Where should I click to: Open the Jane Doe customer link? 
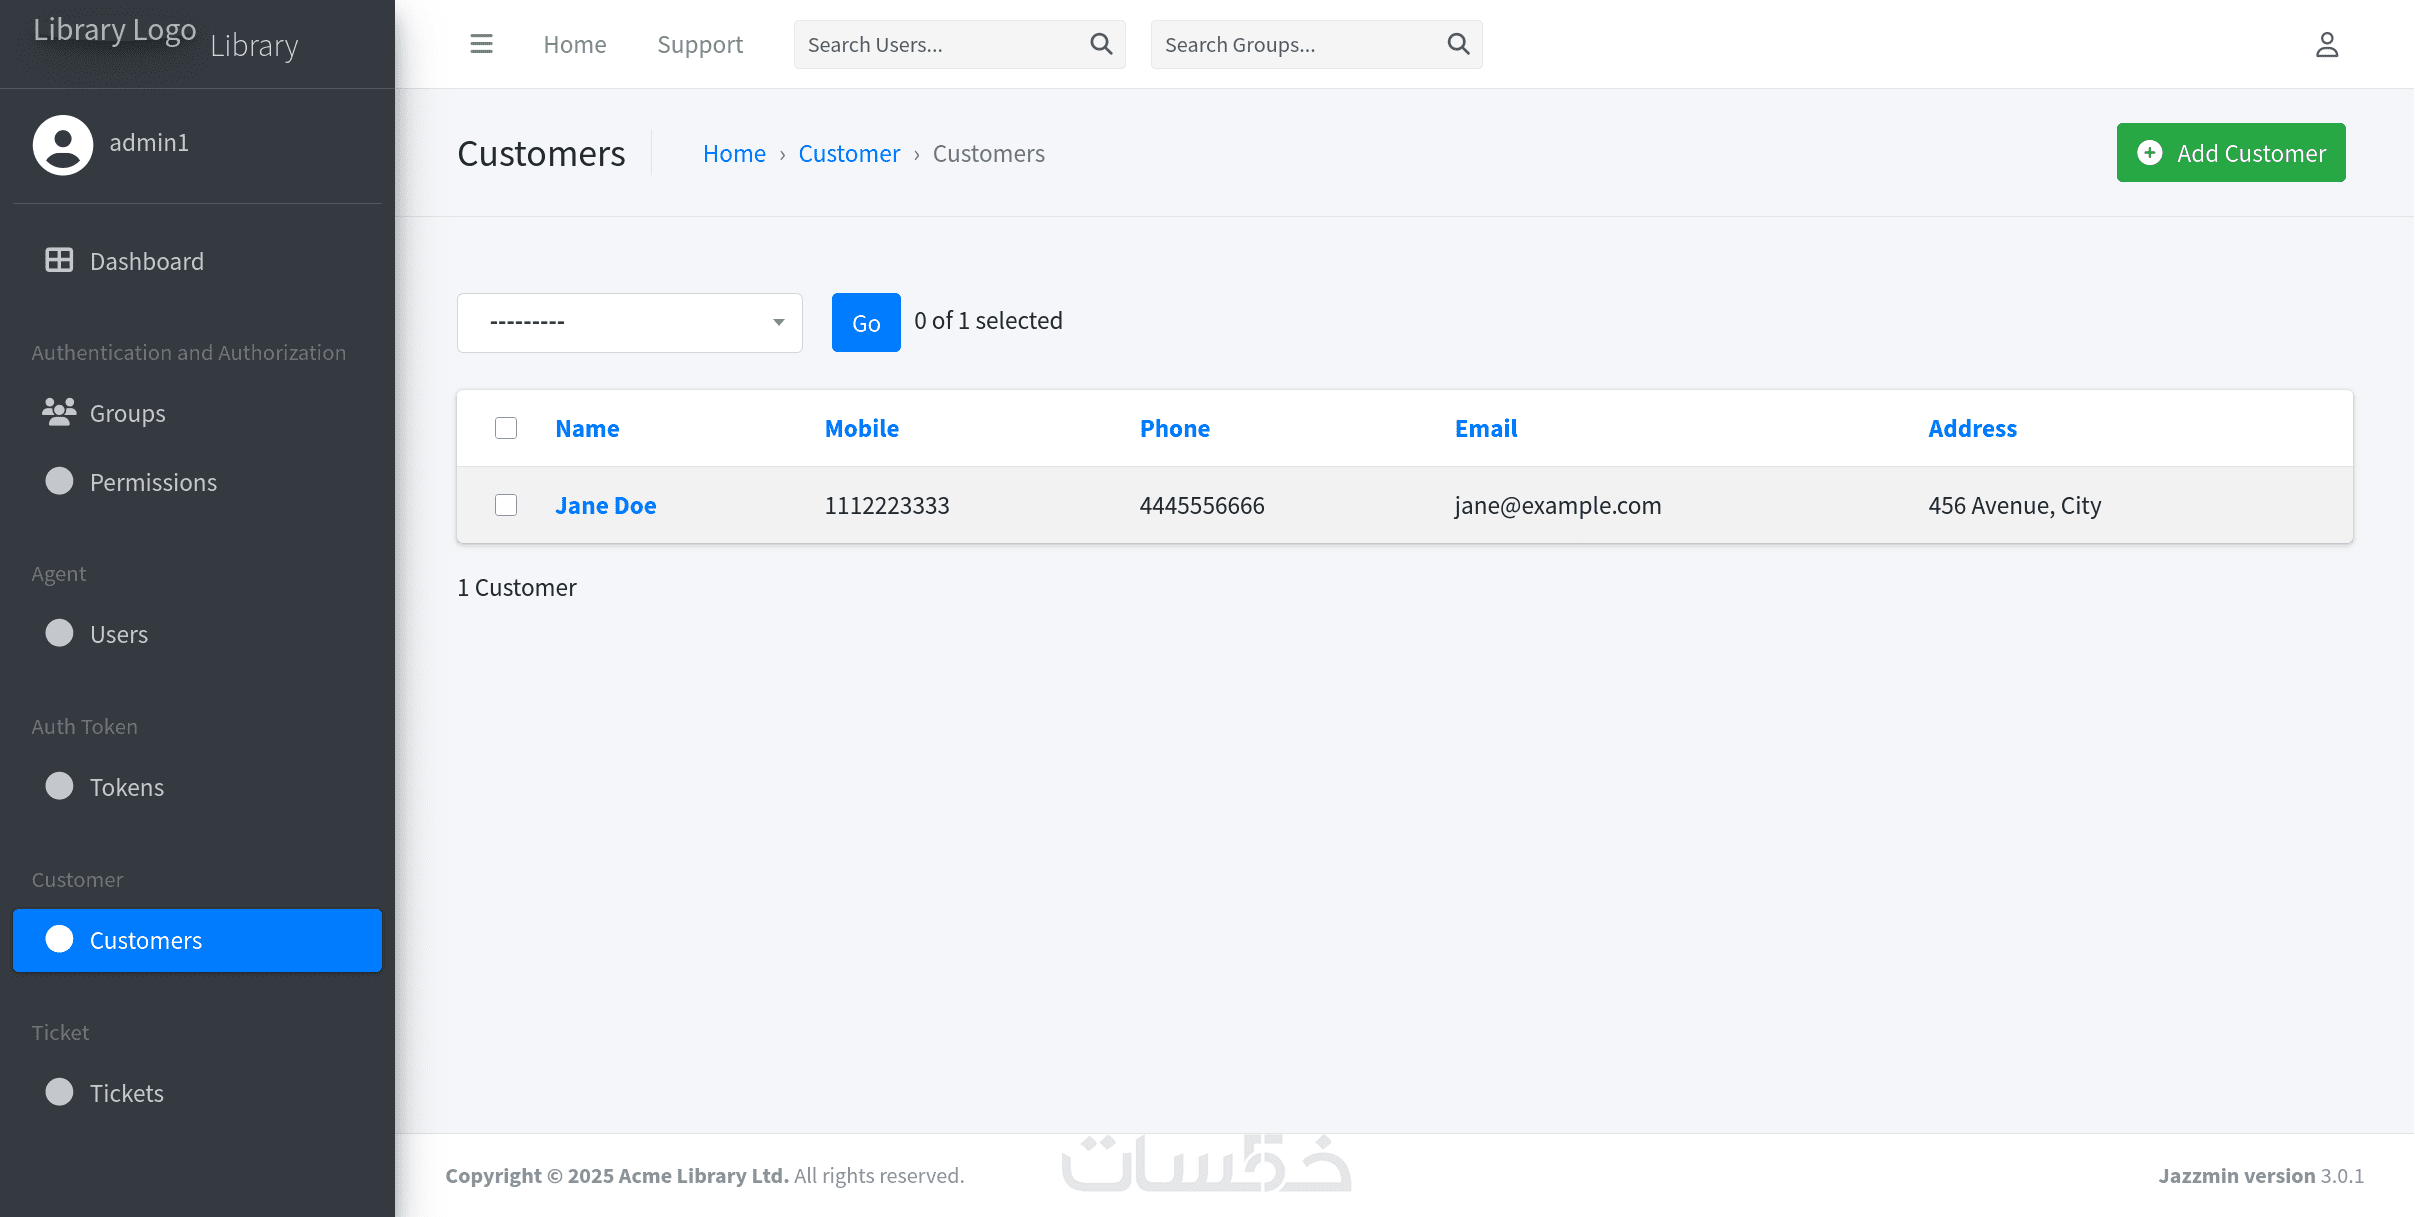pos(605,505)
